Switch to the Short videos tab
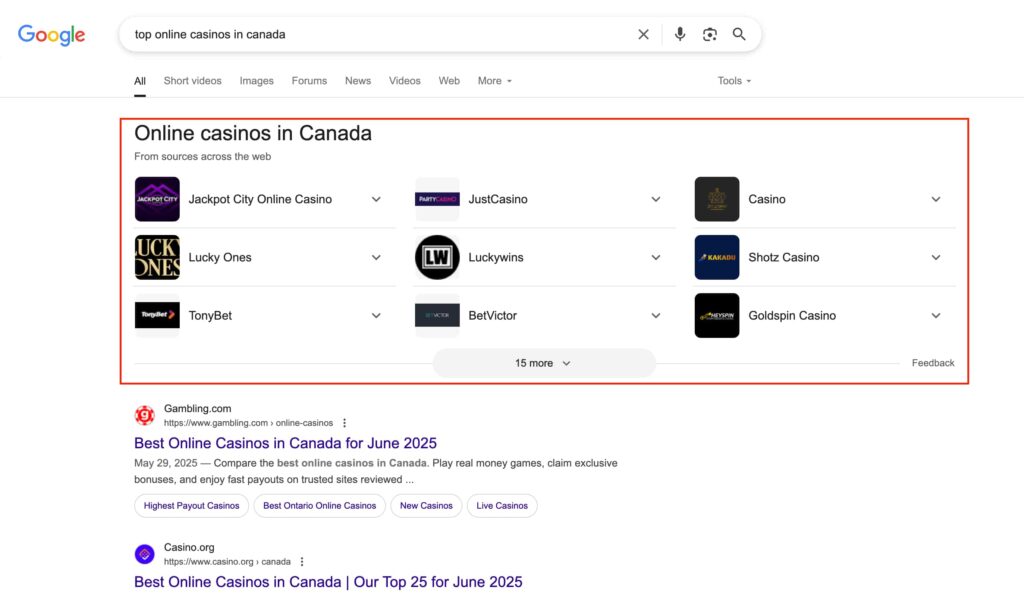The image size is (1024, 593). click(193, 81)
